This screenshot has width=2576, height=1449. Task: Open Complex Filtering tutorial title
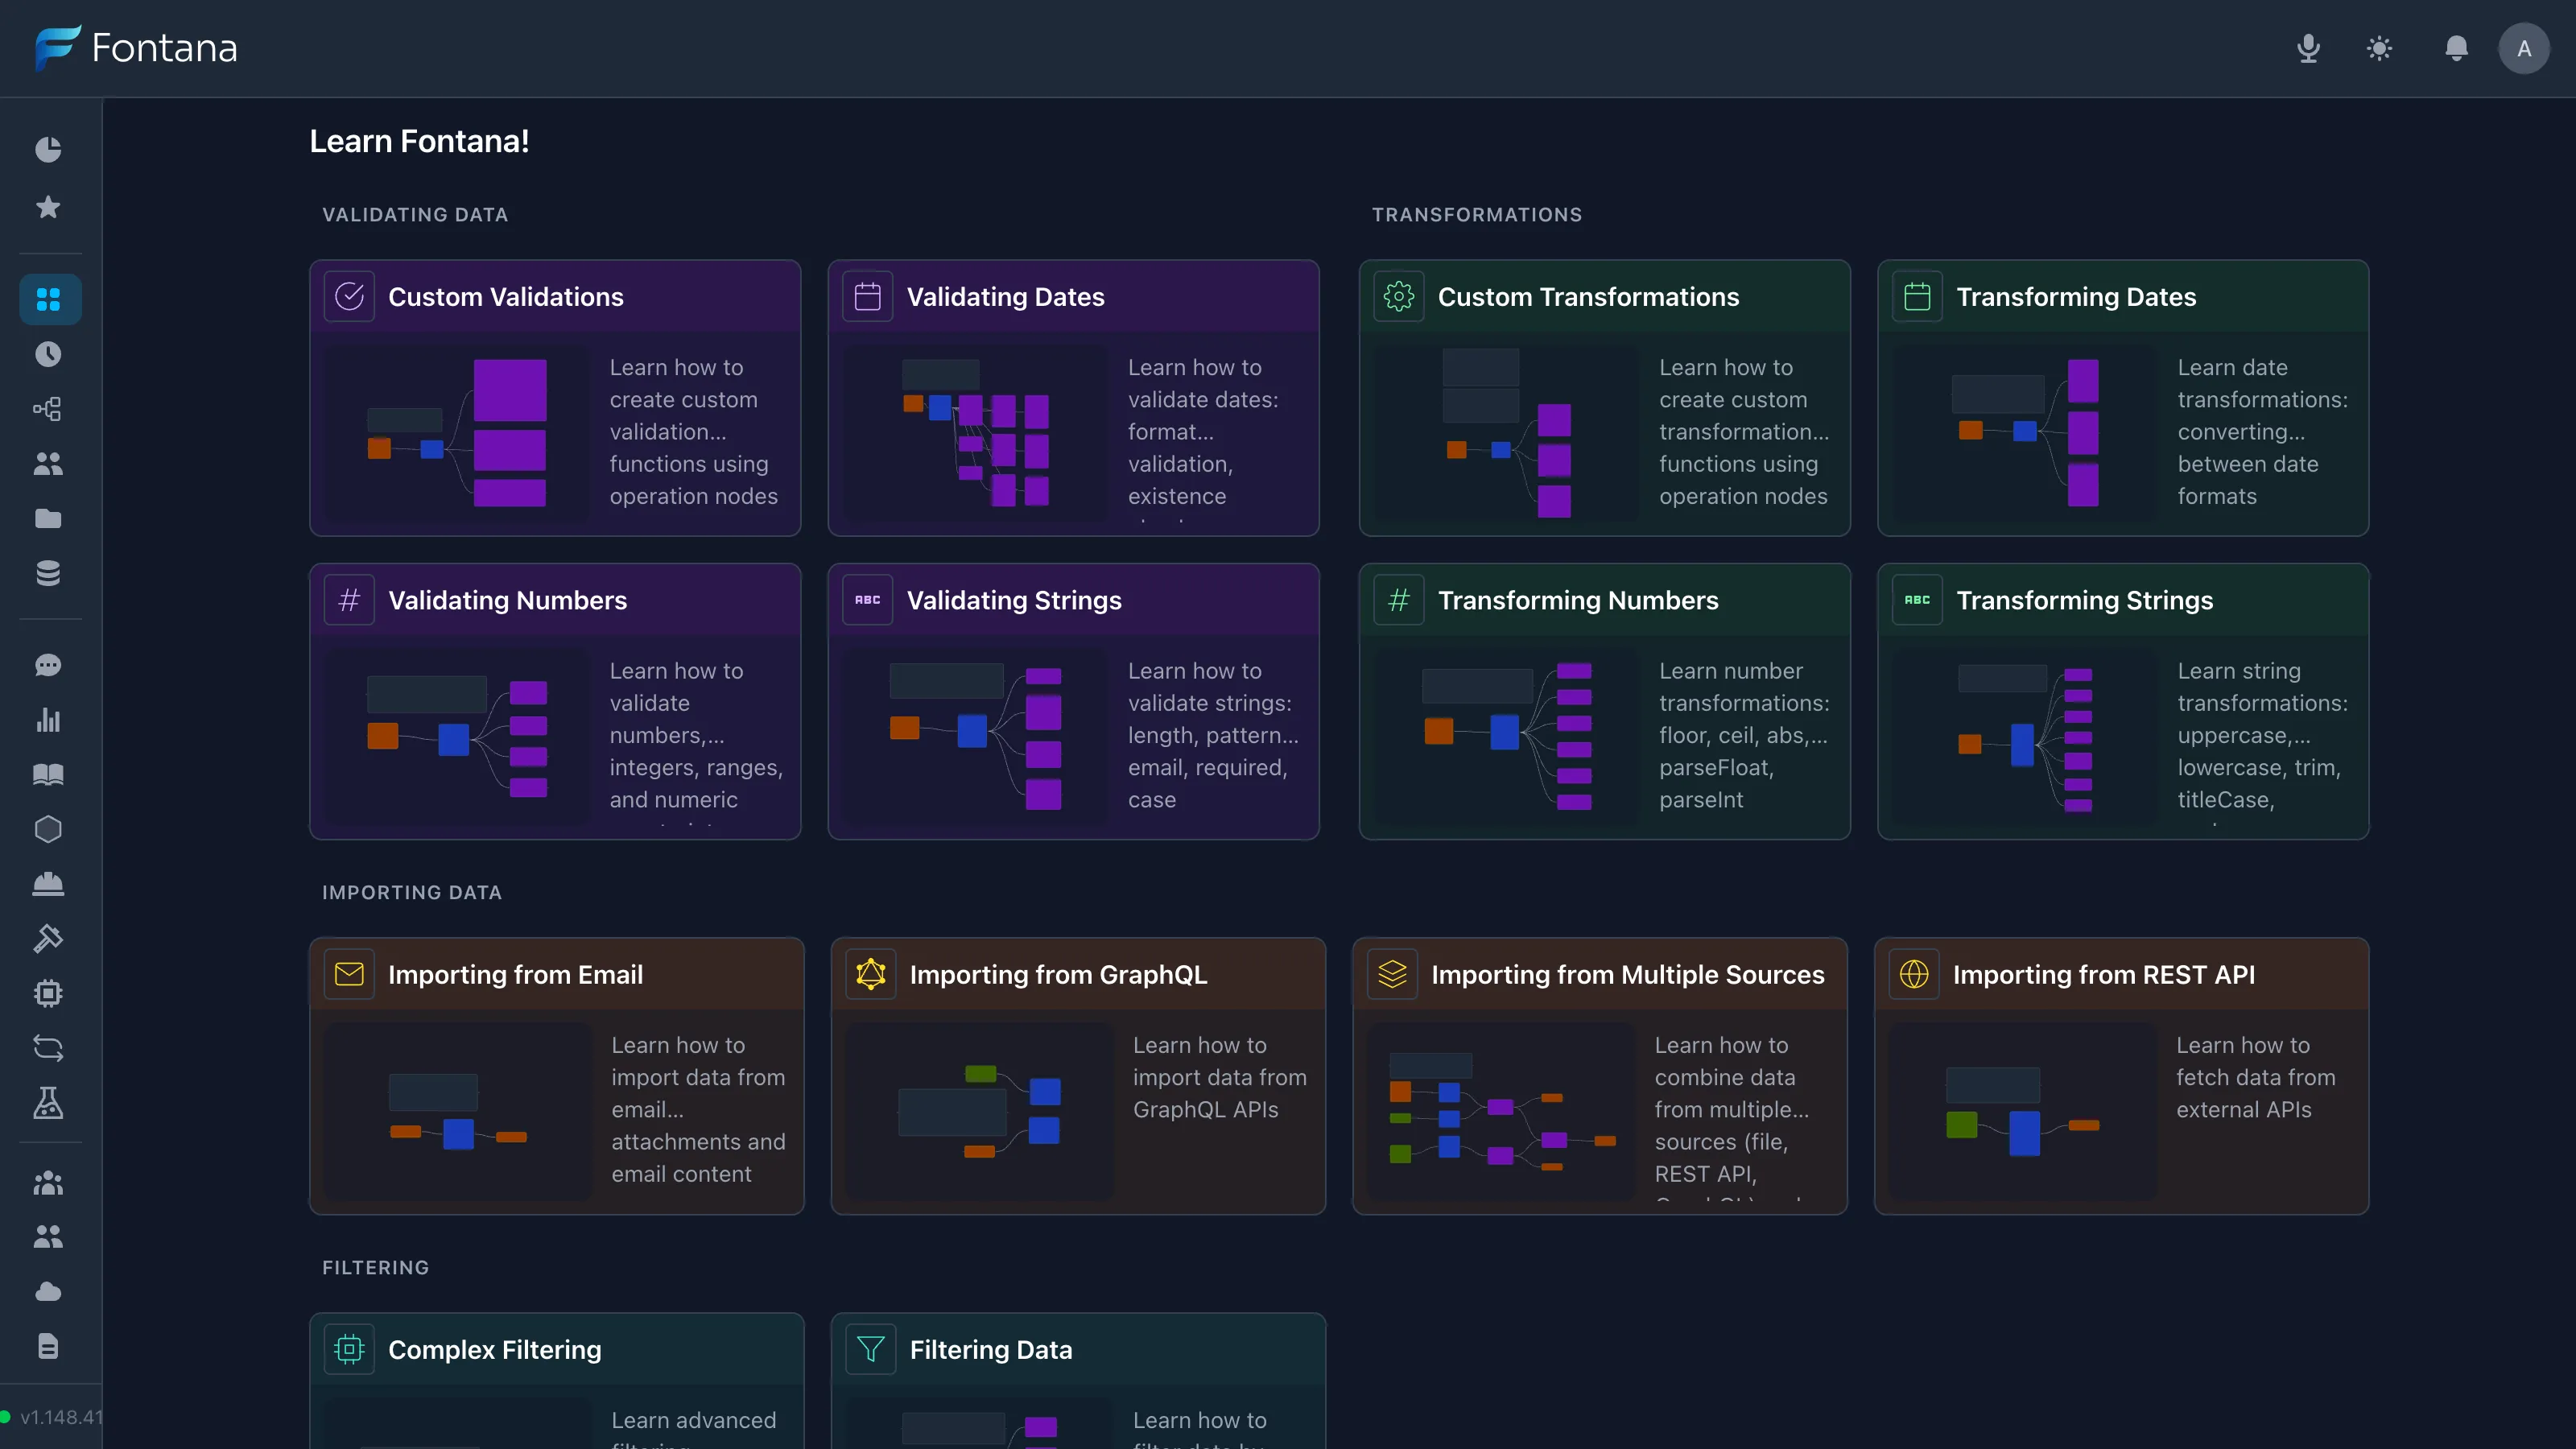494,1349
